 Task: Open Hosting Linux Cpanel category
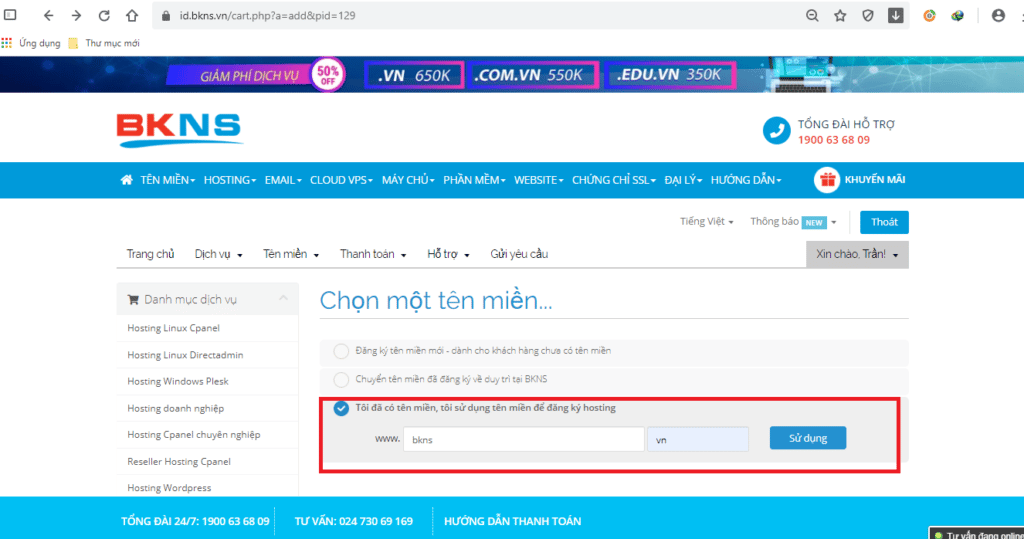pyautogui.click(x=173, y=328)
